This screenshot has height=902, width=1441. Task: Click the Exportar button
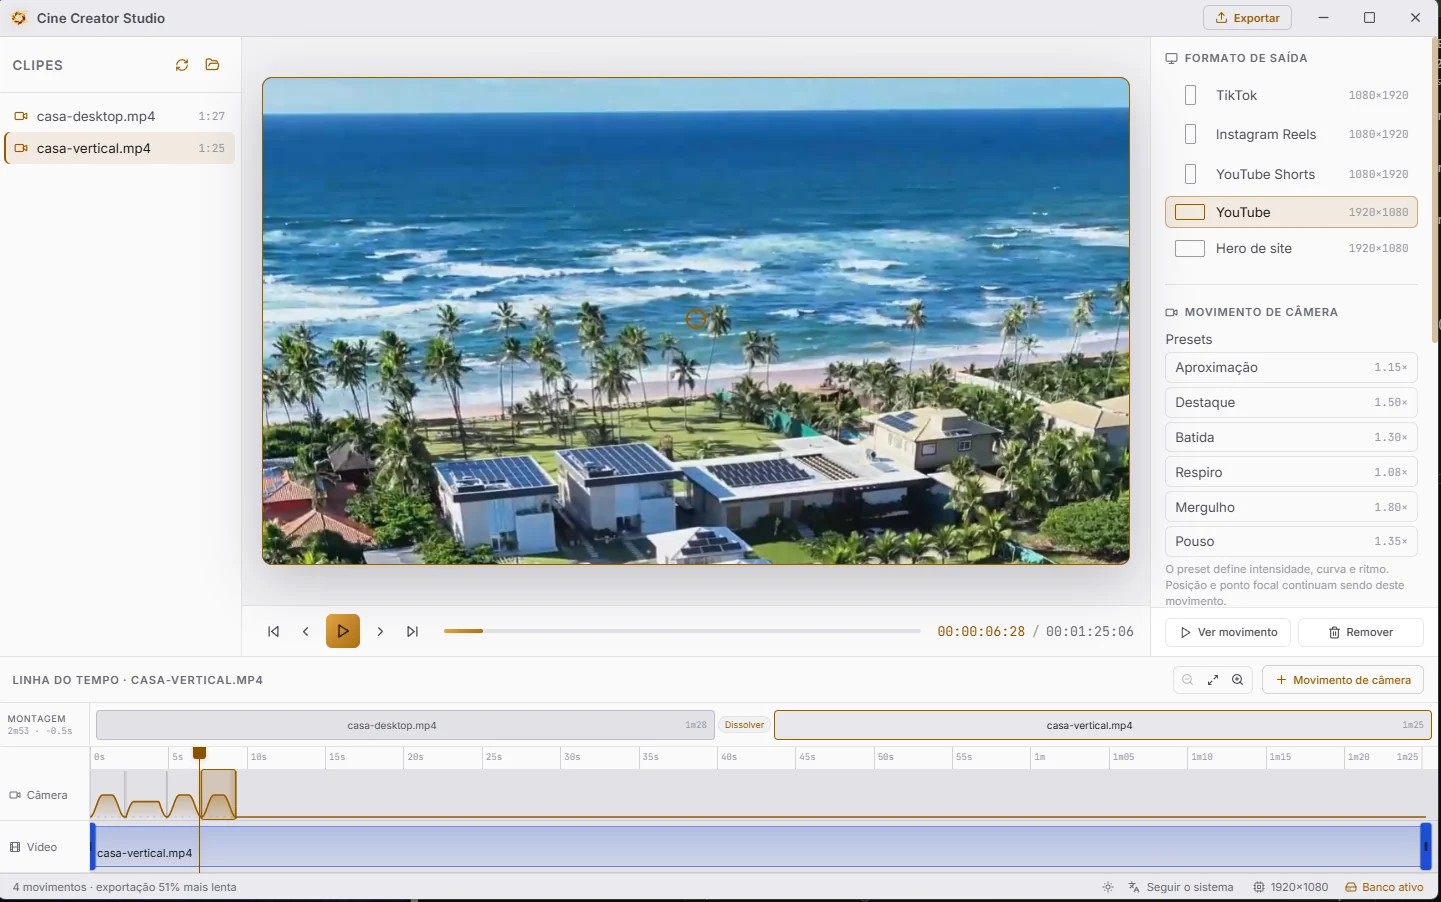click(x=1247, y=18)
